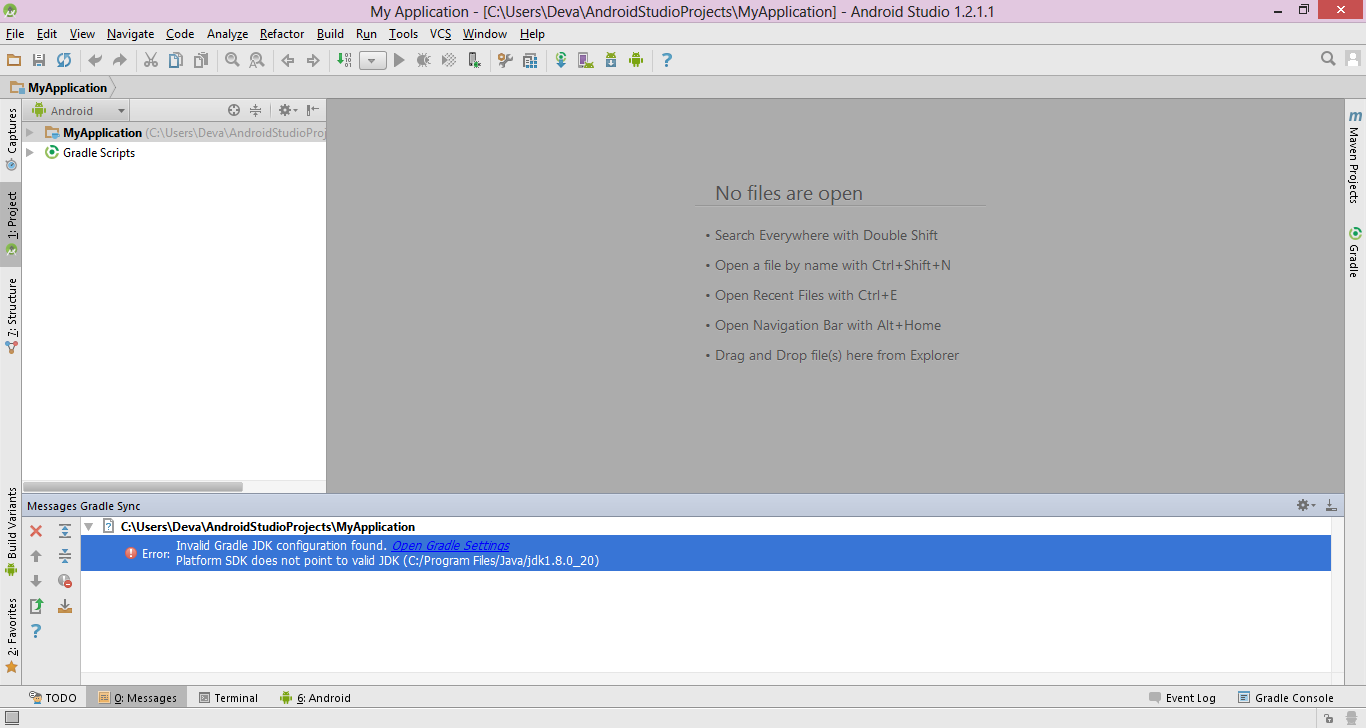Click the Help question mark in toolbar
This screenshot has width=1366, height=728.
click(x=667, y=60)
